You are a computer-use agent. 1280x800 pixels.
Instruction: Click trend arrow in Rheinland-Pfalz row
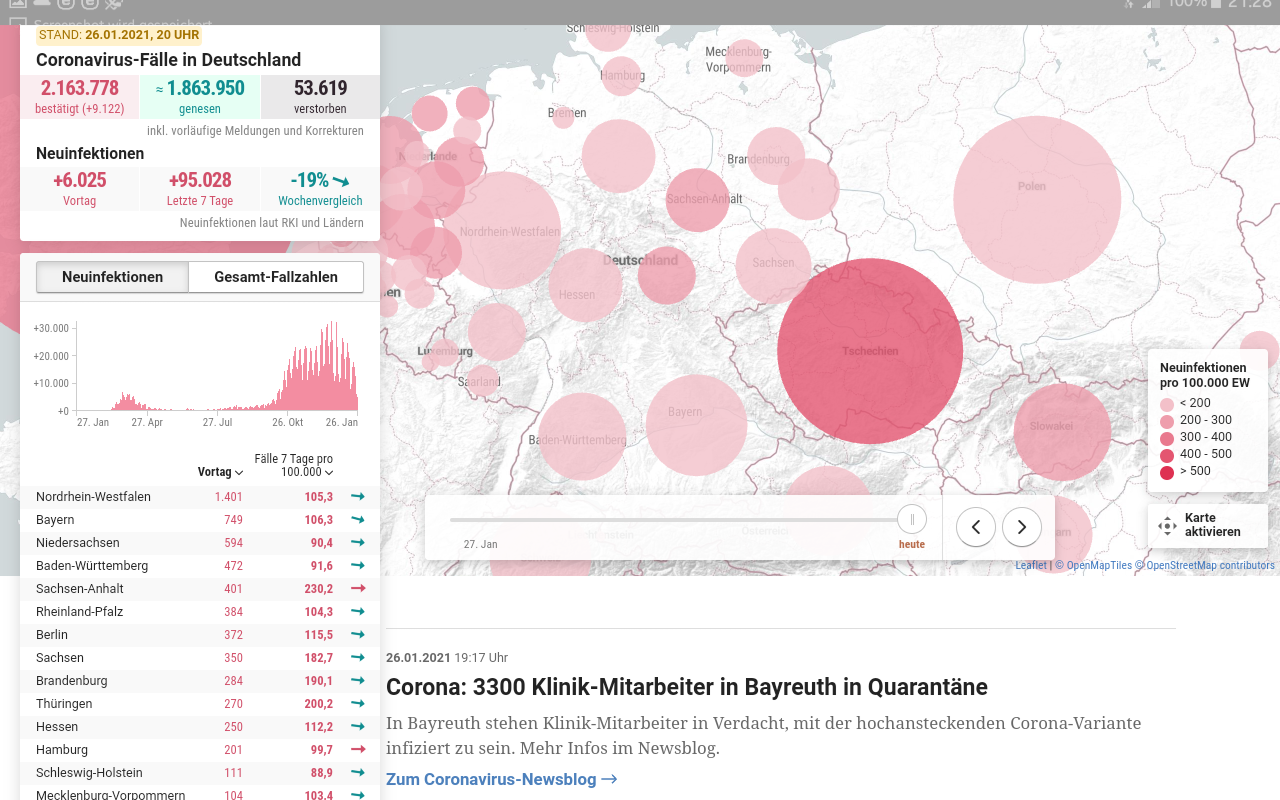(358, 612)
